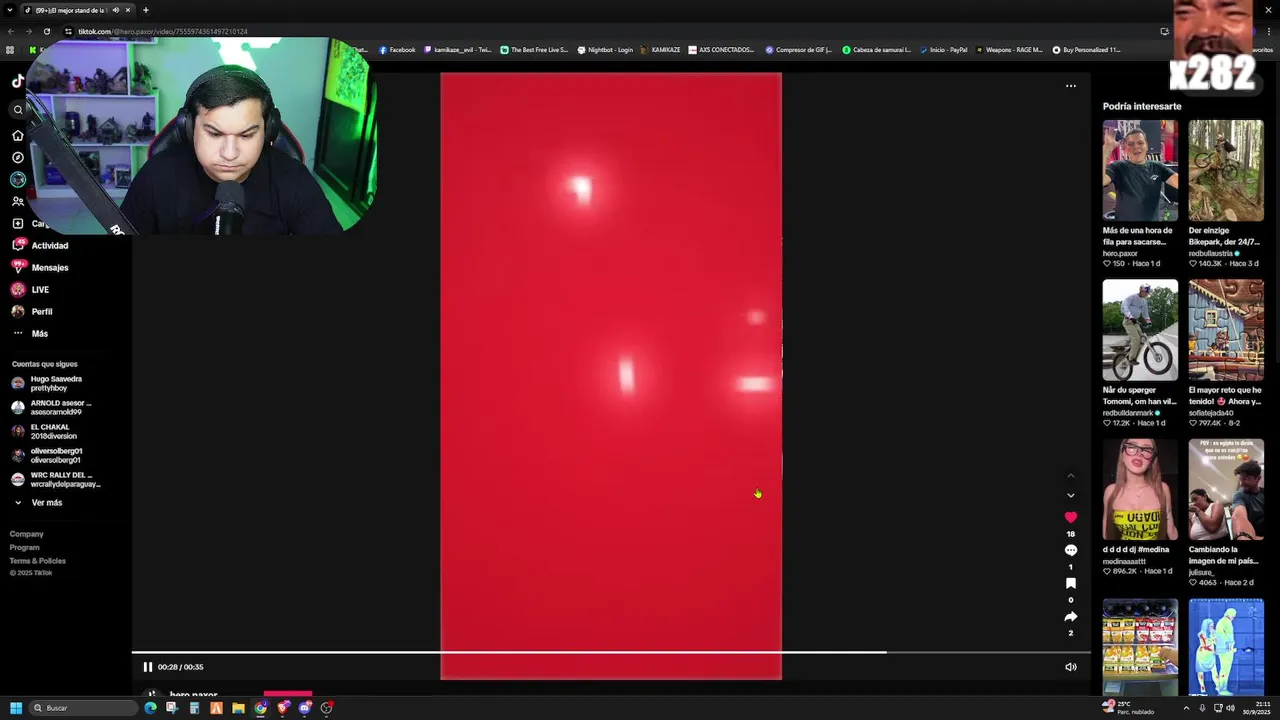Reload the page with refresh icon
The image size is (1280, 720).
pos(46,31)
